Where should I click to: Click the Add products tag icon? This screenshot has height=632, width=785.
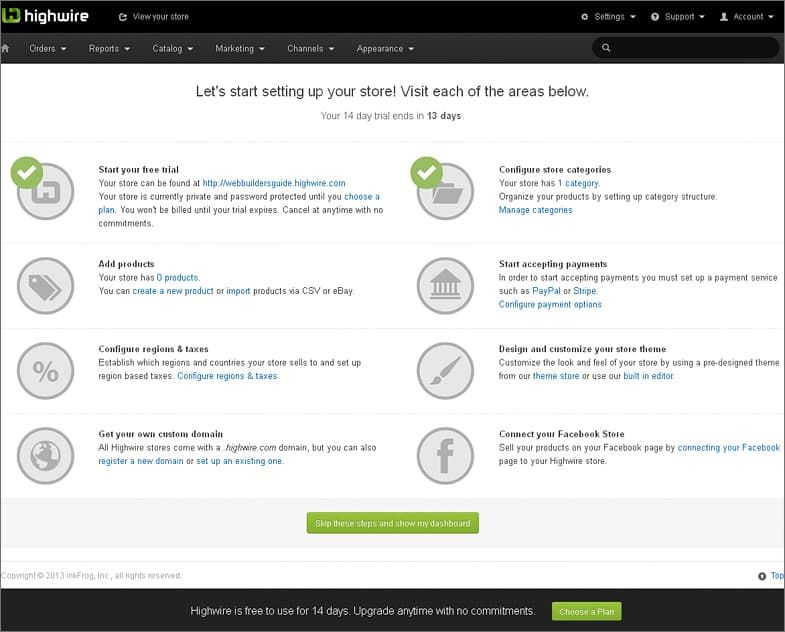[x=46, y=286]
